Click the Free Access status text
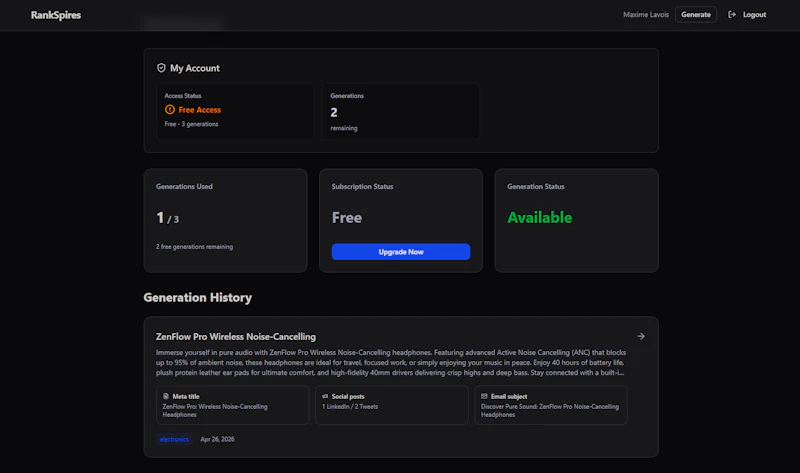800x473 pixels. pos(199,110)
